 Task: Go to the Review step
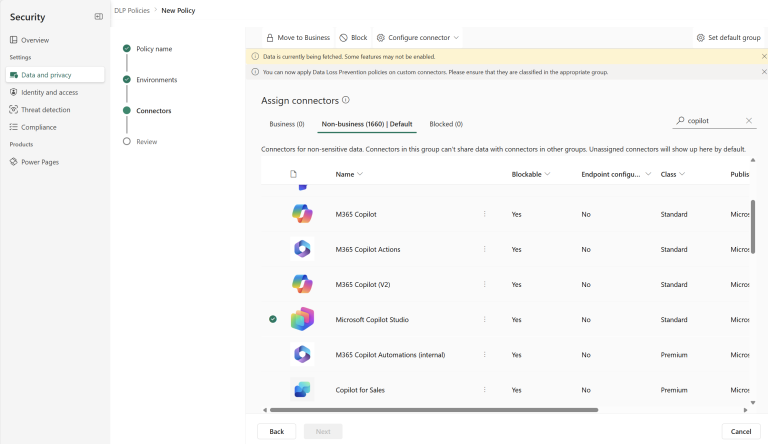[146, 142]
